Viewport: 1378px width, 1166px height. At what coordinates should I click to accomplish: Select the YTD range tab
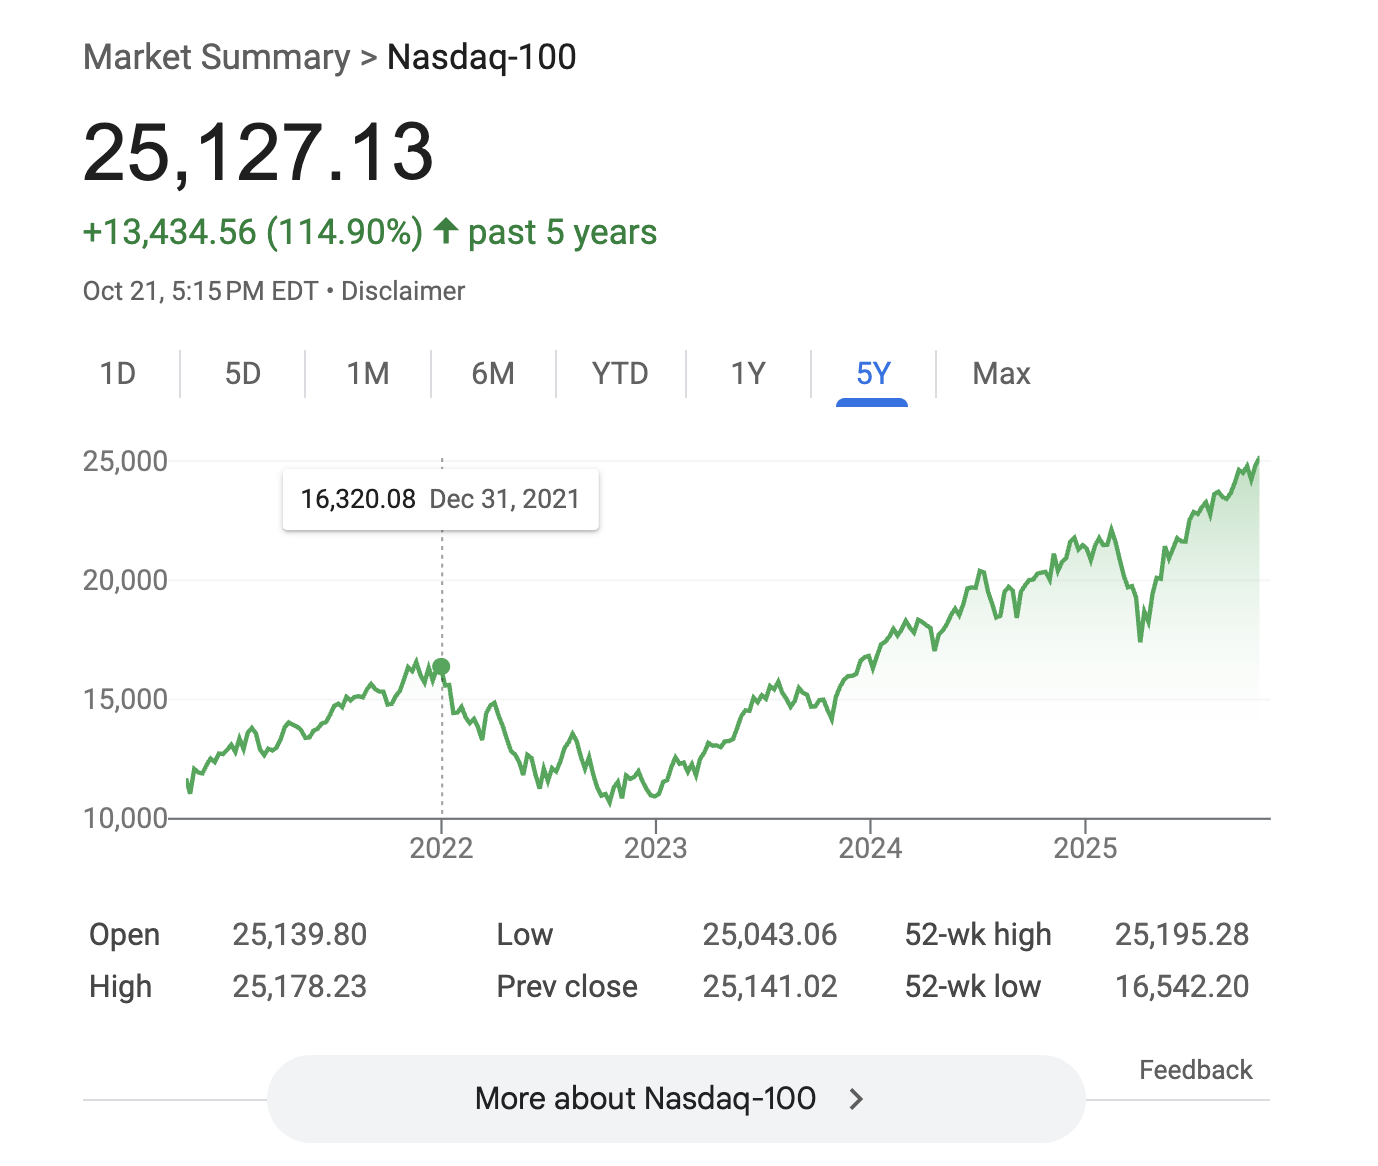(x=620, y=374)
